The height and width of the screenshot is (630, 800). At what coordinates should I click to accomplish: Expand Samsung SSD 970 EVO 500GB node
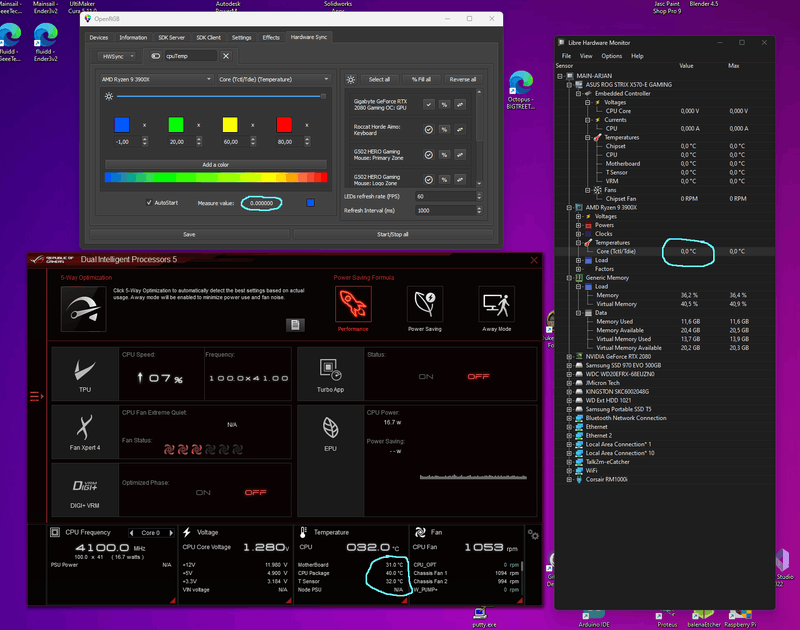point(569,365)
